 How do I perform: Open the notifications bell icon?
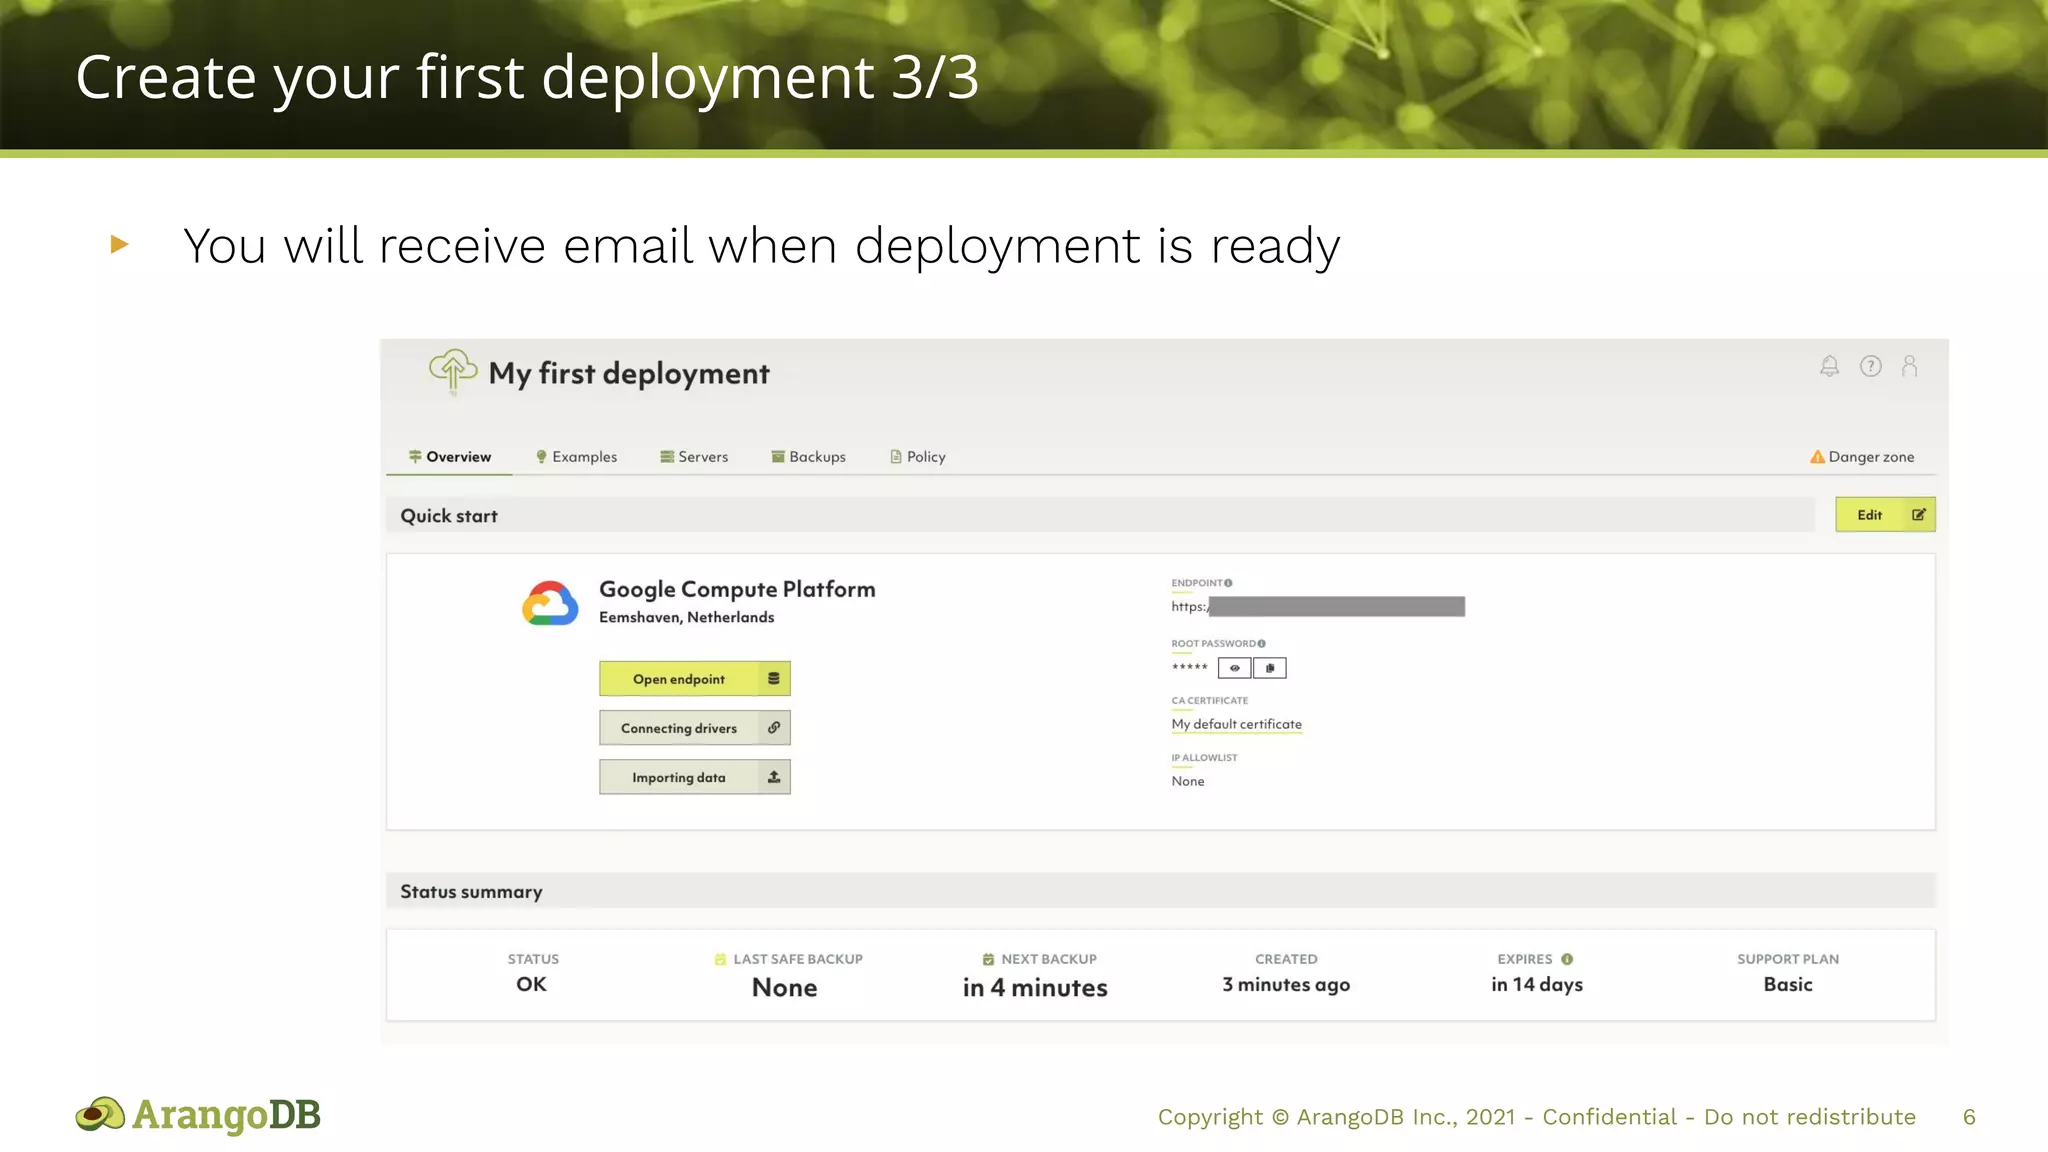1829,366
